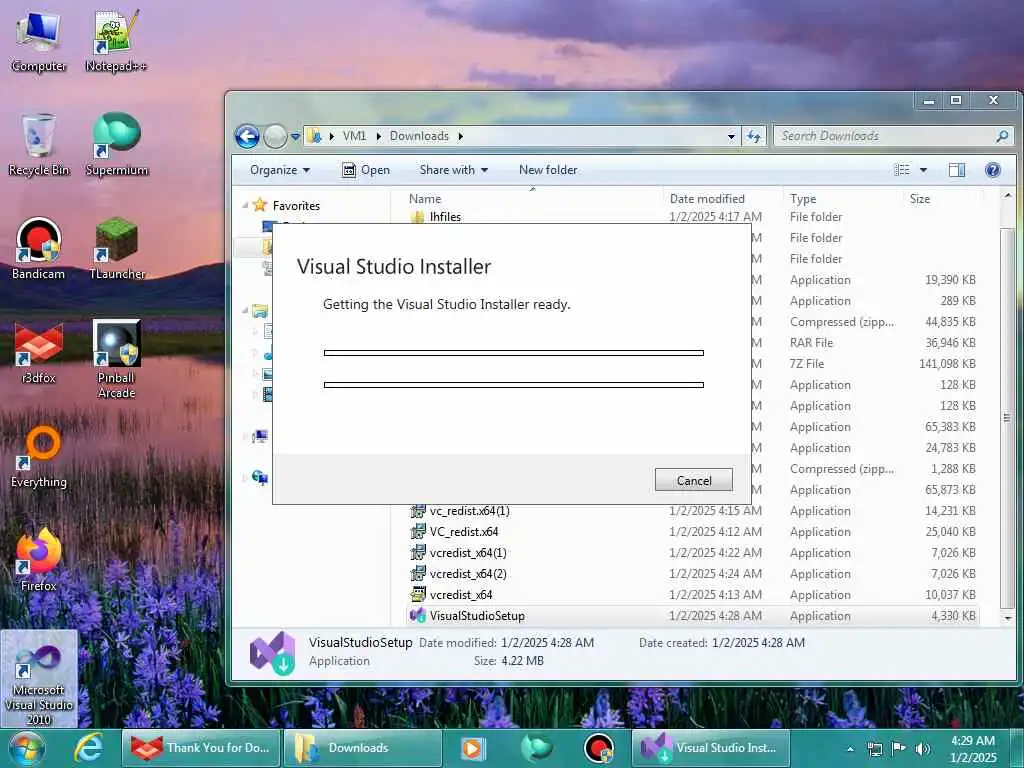Click the vertical scrollbar of the file list

1008,417
